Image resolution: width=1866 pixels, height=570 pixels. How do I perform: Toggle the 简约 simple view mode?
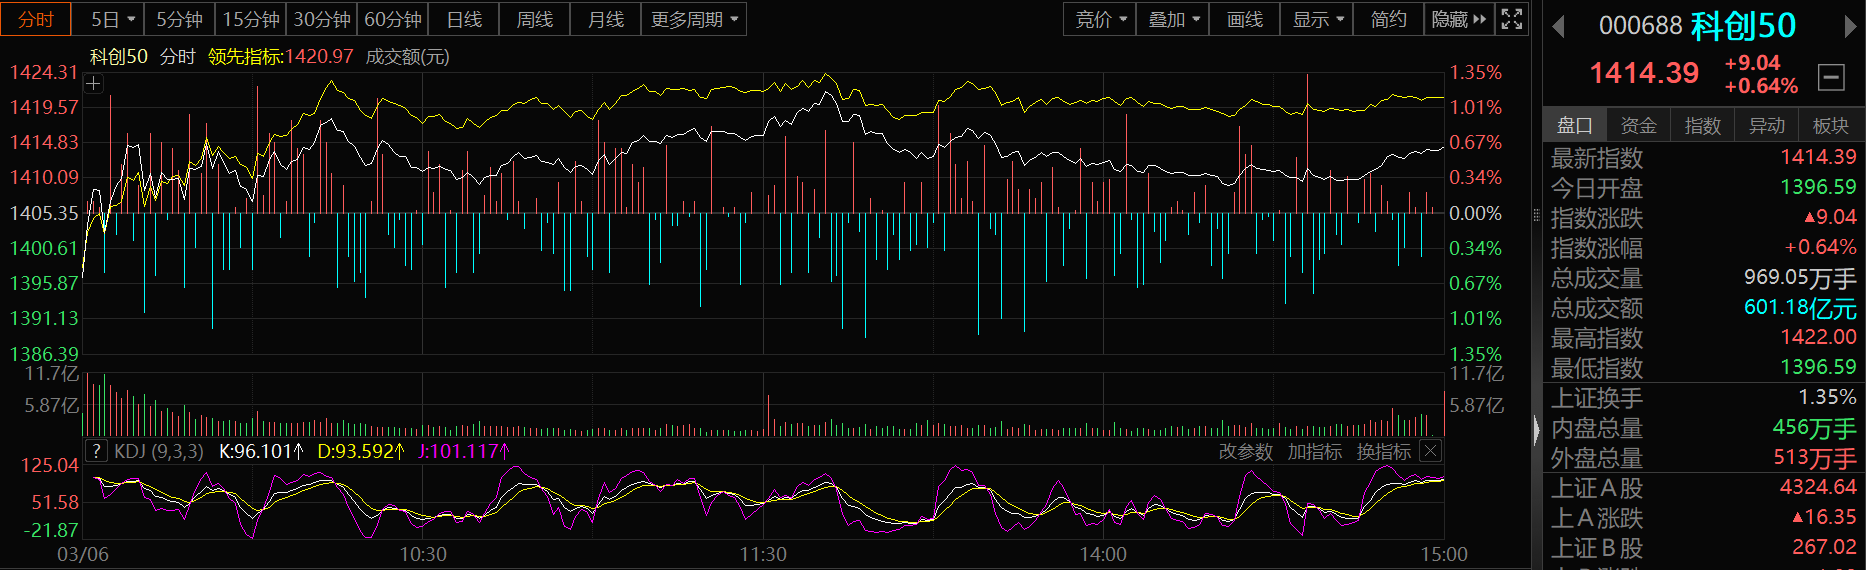(x=1388, y=19)
